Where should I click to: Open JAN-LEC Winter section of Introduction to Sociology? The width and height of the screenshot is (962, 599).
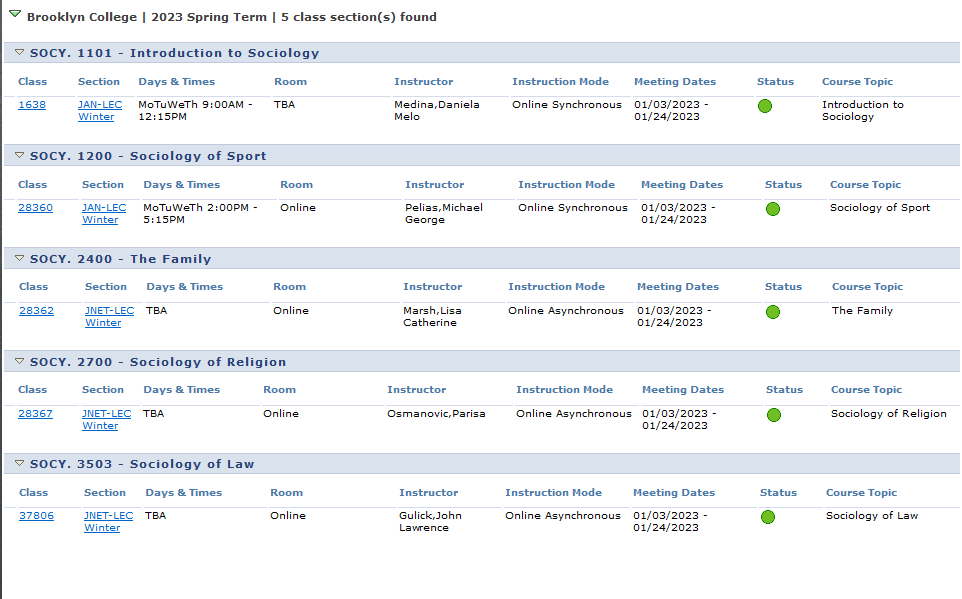coord(100,111)
